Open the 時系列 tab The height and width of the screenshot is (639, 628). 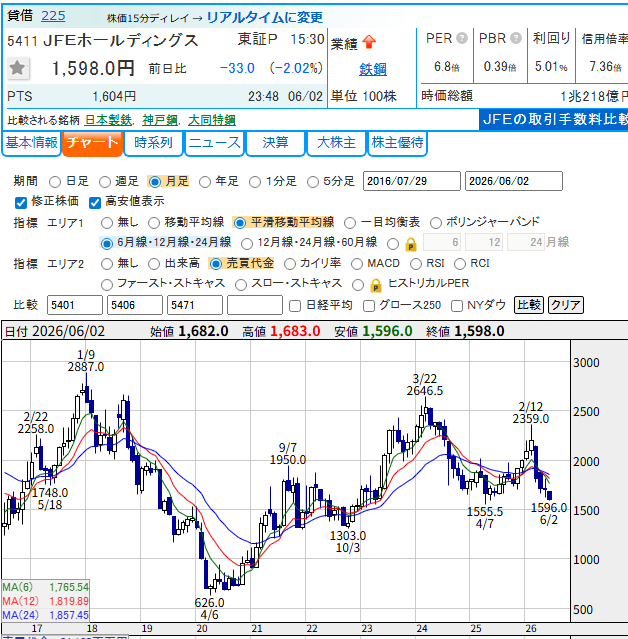[x=153, y=143]
